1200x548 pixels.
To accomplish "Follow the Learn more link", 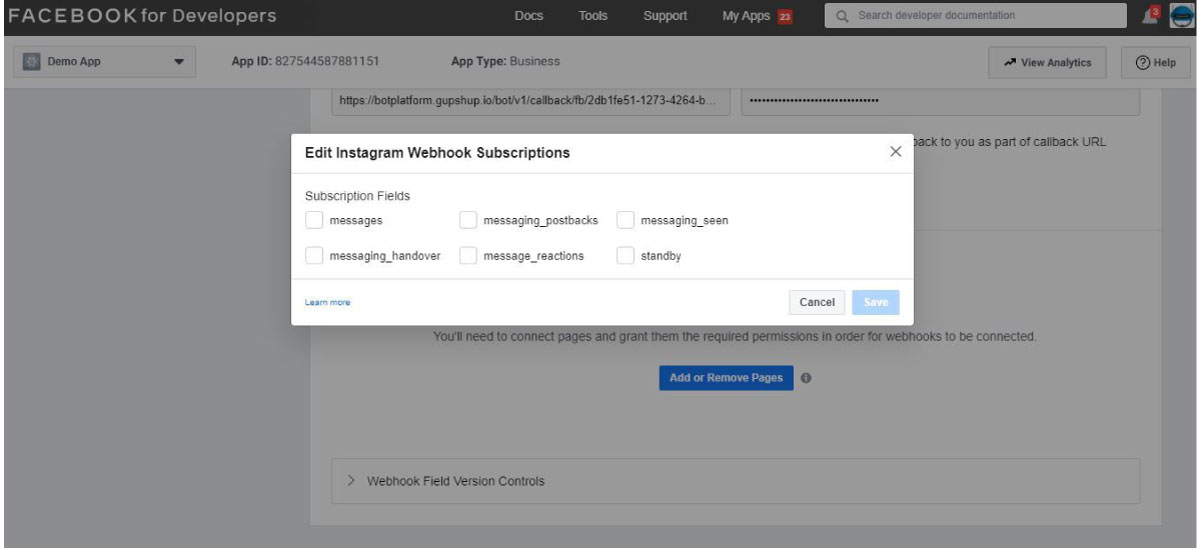I will click(328, 302).
